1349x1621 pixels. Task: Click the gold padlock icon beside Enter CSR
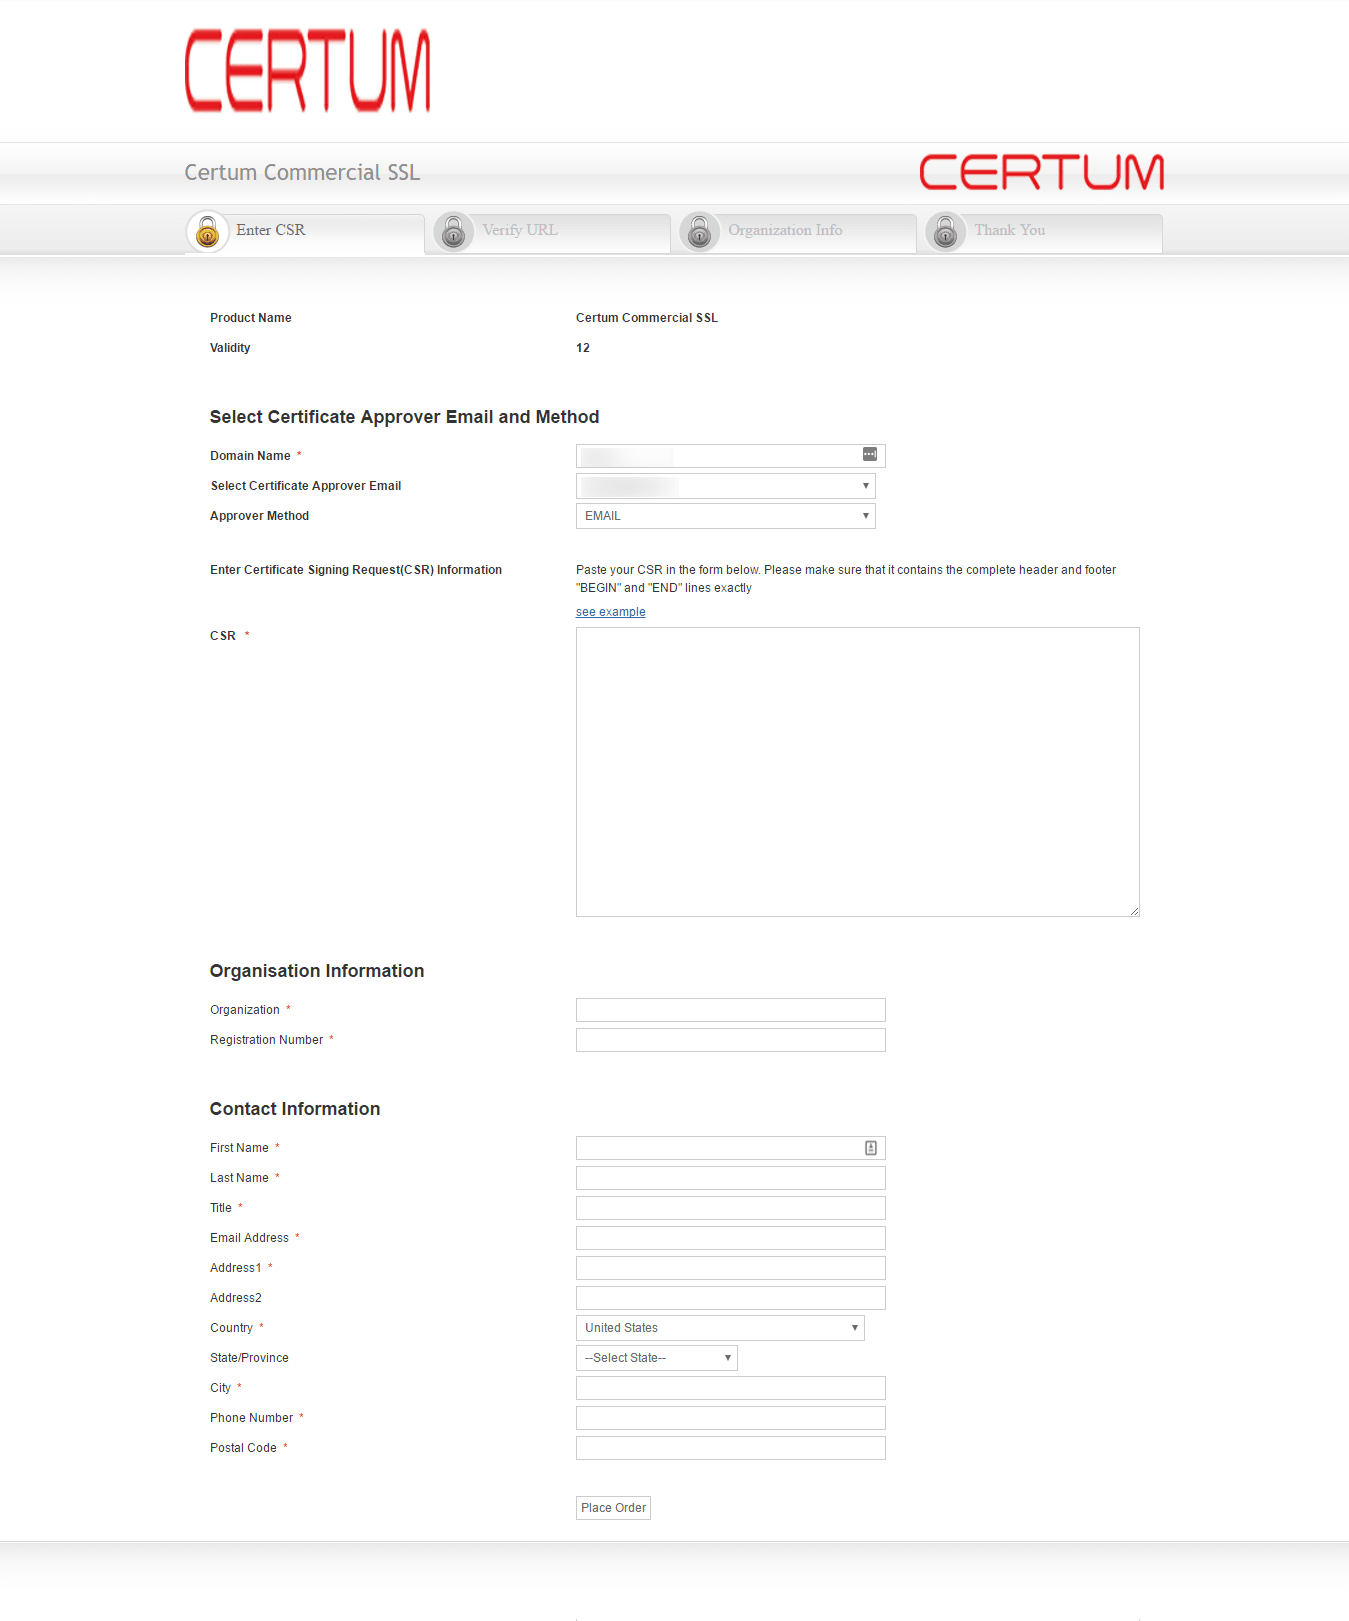pyautogui.click(x=208, y=232)
